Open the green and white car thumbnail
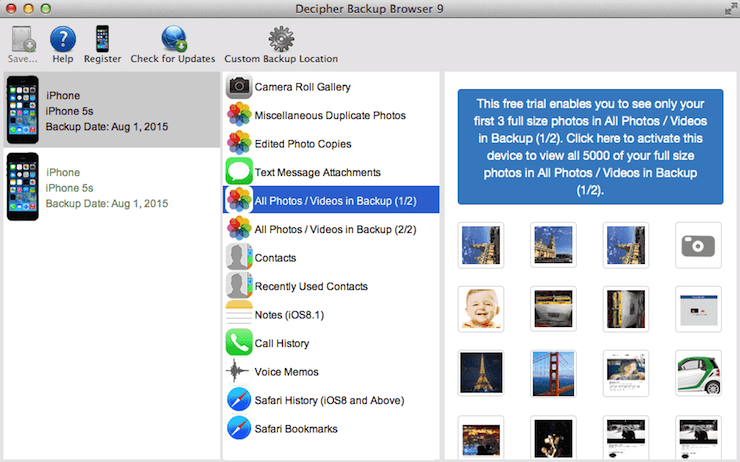This screenshot has width=740, height=462. (698, 373)
